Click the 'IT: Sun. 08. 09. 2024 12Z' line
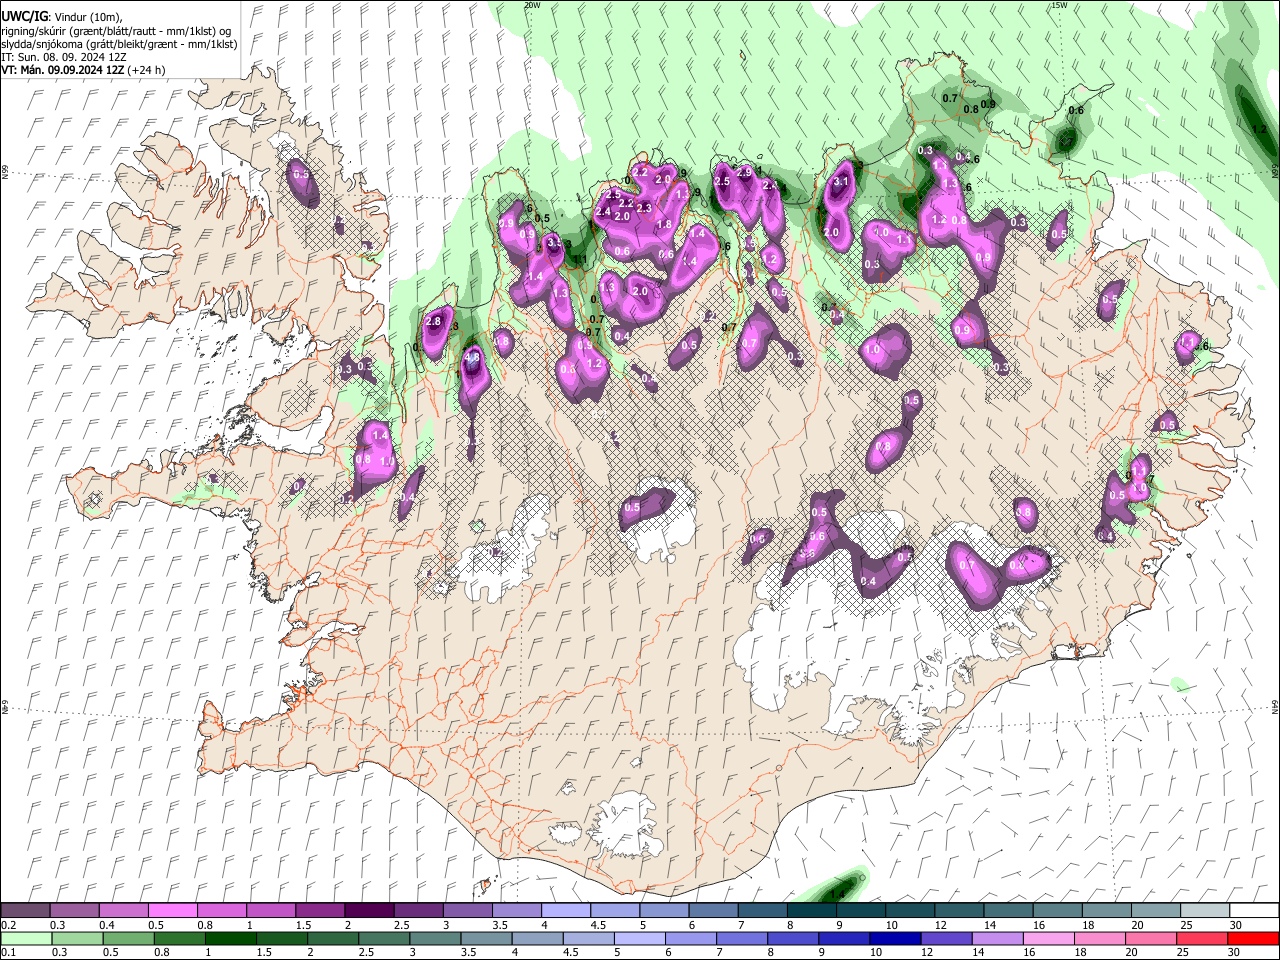1280x960 pixels. (64, 57)
